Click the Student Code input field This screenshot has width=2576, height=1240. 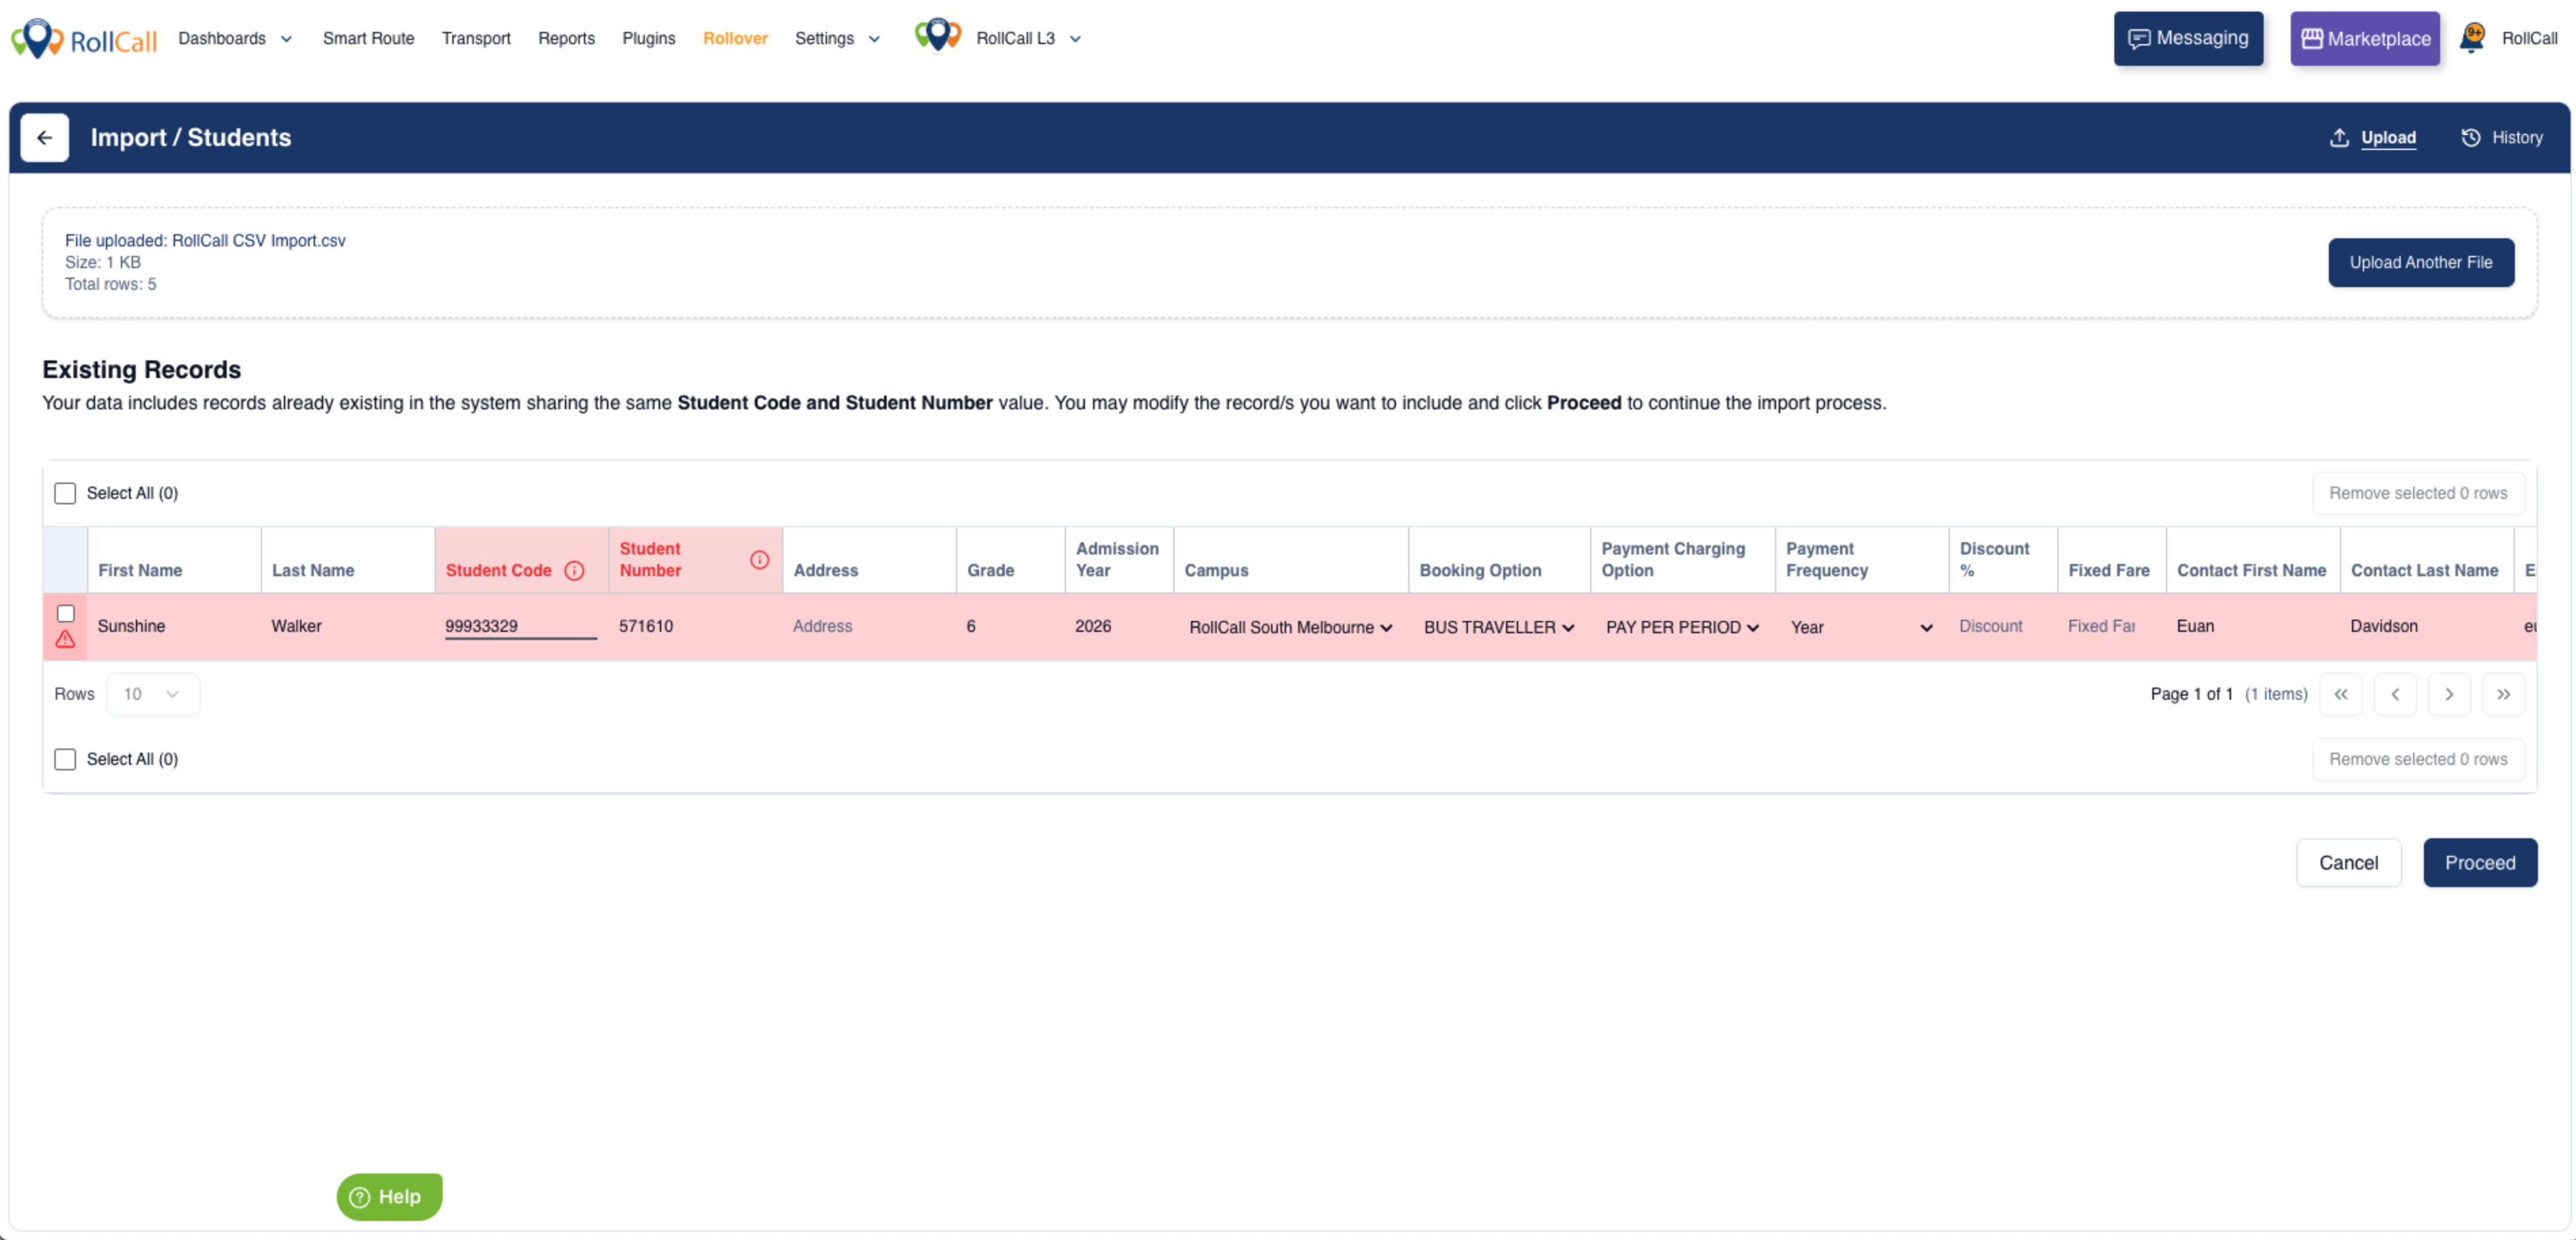[x=520, y=626]
